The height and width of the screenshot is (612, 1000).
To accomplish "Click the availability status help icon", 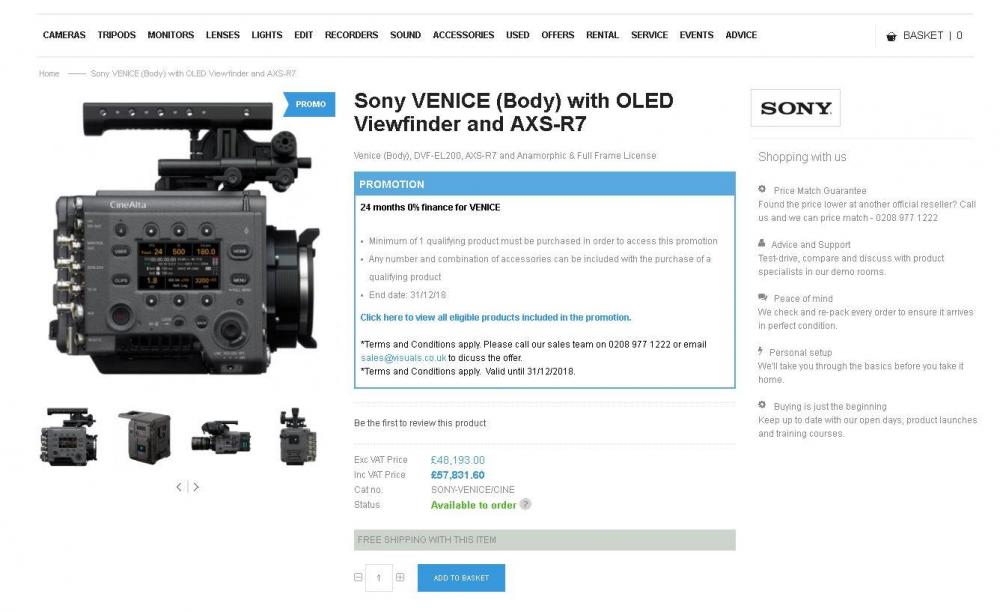I will [526, 505].
